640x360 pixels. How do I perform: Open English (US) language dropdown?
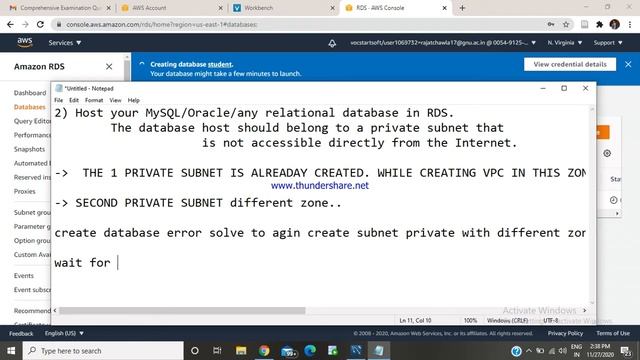tap(64, 333)
